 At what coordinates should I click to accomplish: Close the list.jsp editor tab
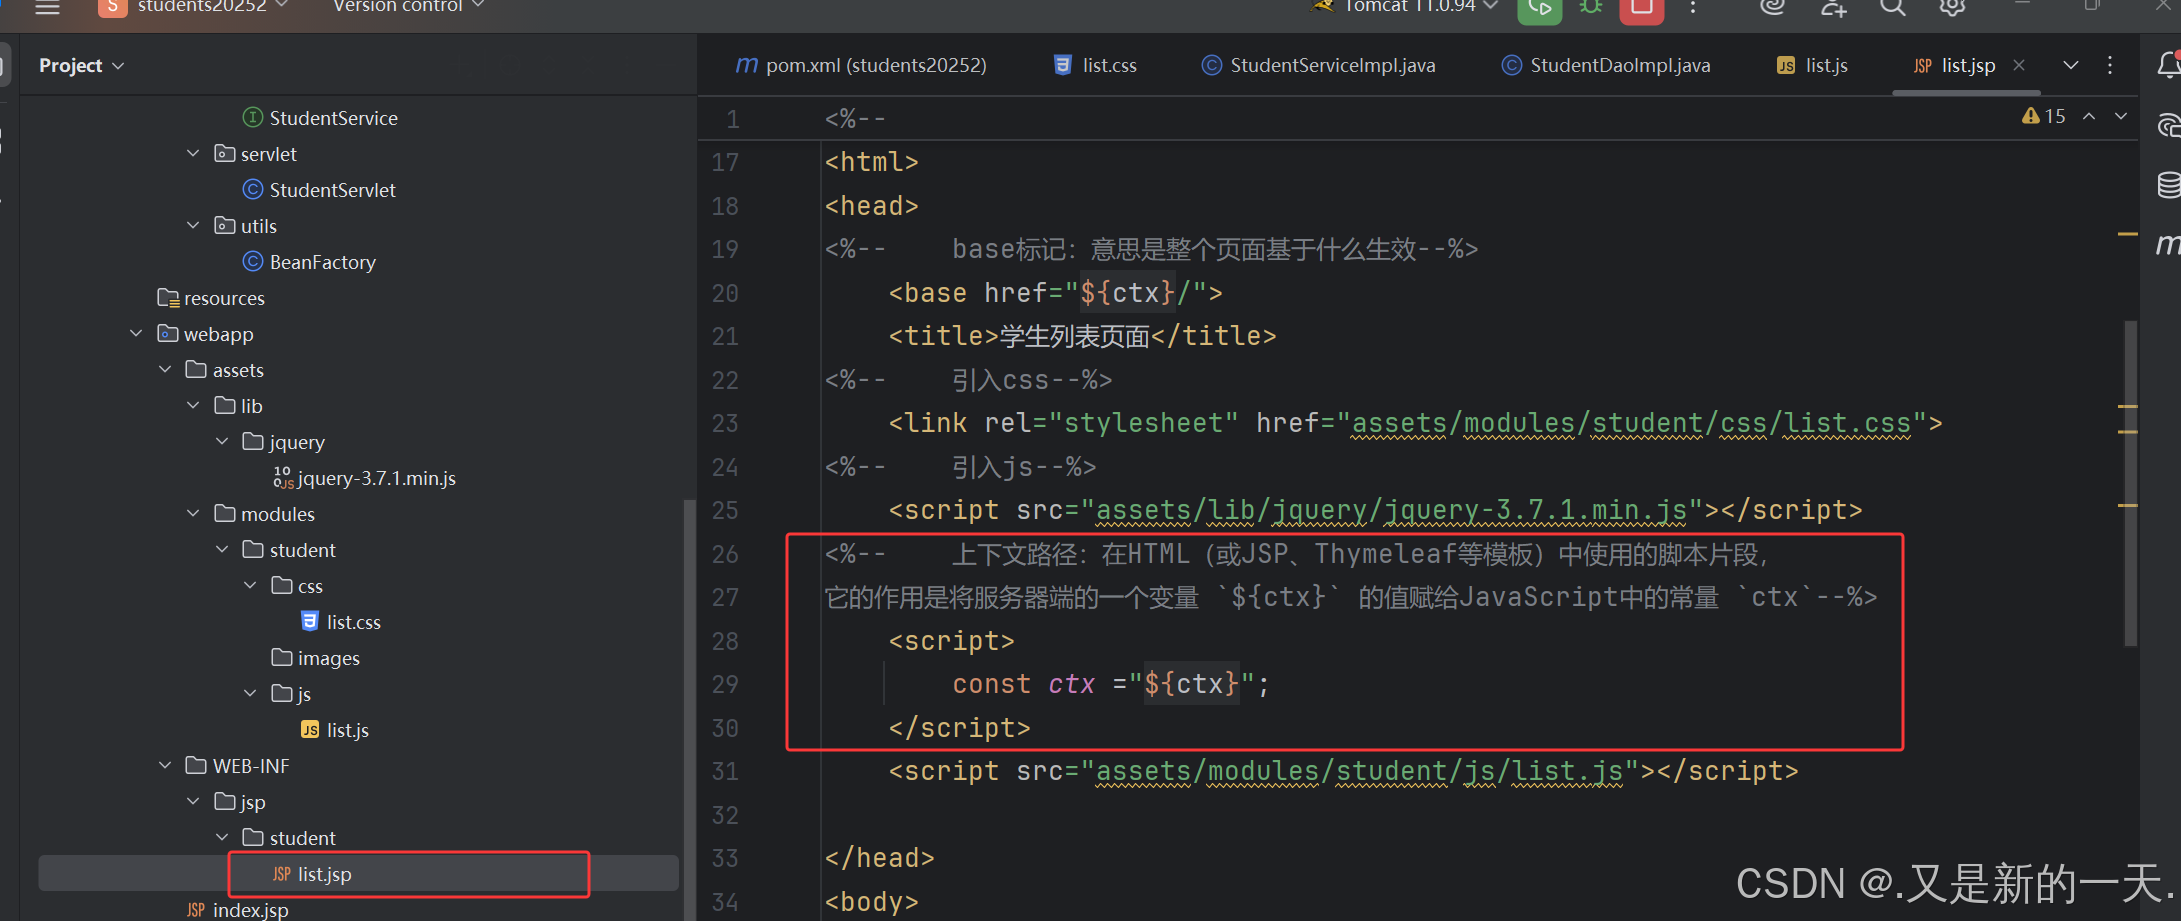[x=2019, y=65]
